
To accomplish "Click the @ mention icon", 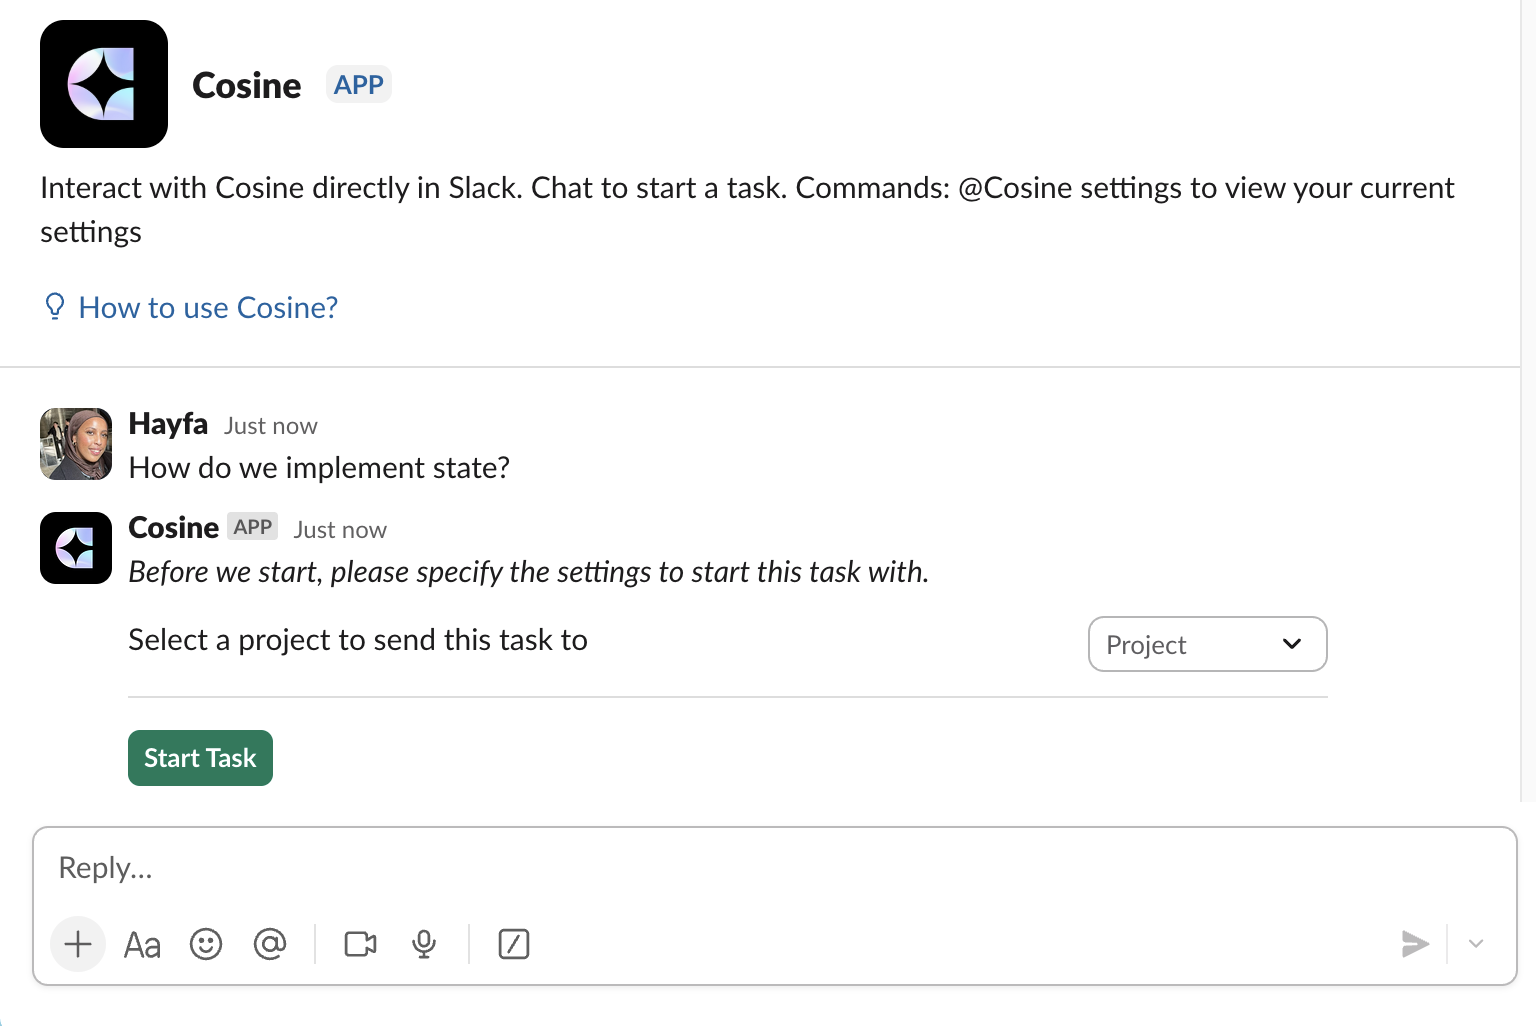I will pyautogui.click(x=270, y=944).
